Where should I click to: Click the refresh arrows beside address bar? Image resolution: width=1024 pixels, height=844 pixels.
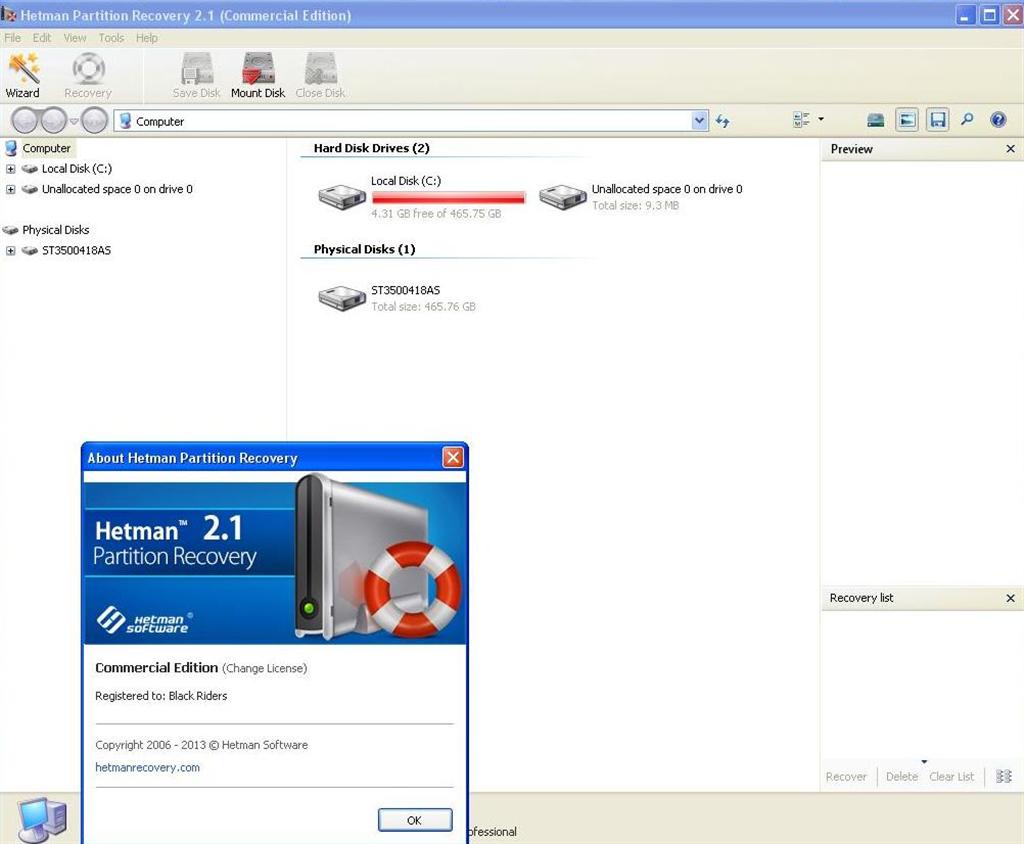[x=722, y=121]
